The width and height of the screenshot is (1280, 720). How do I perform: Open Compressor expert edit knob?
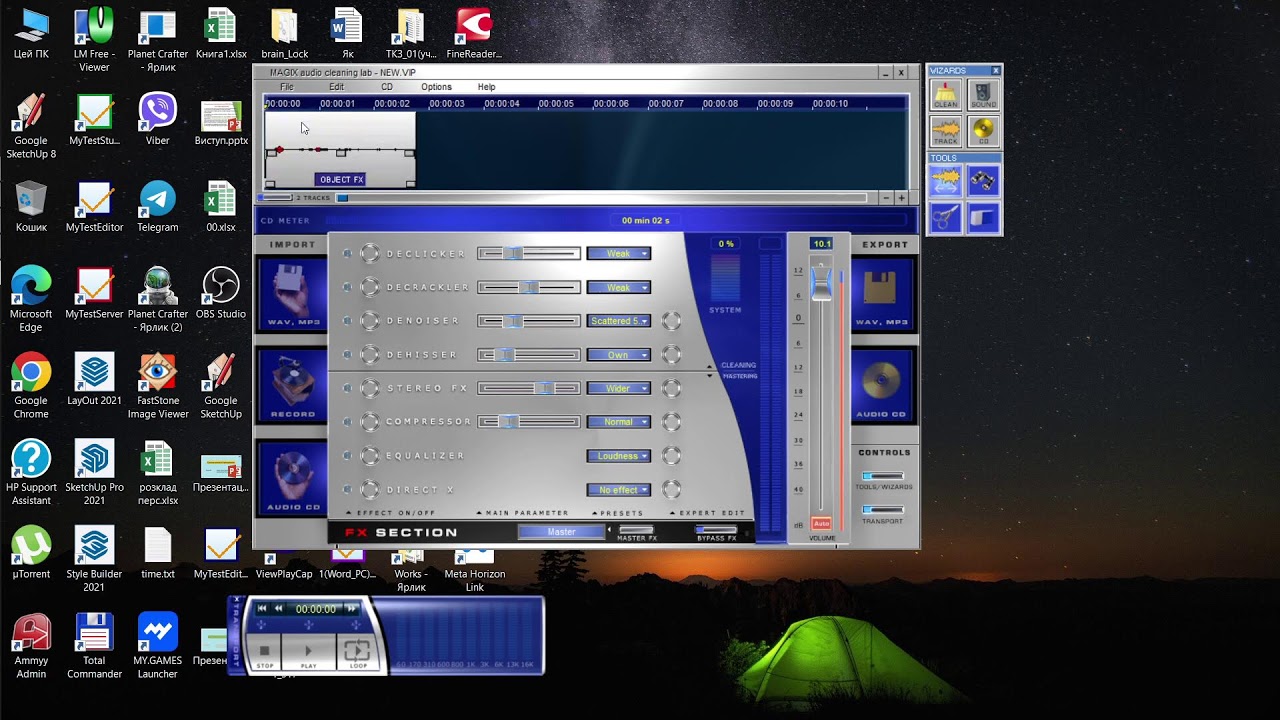tap(672, 422)
